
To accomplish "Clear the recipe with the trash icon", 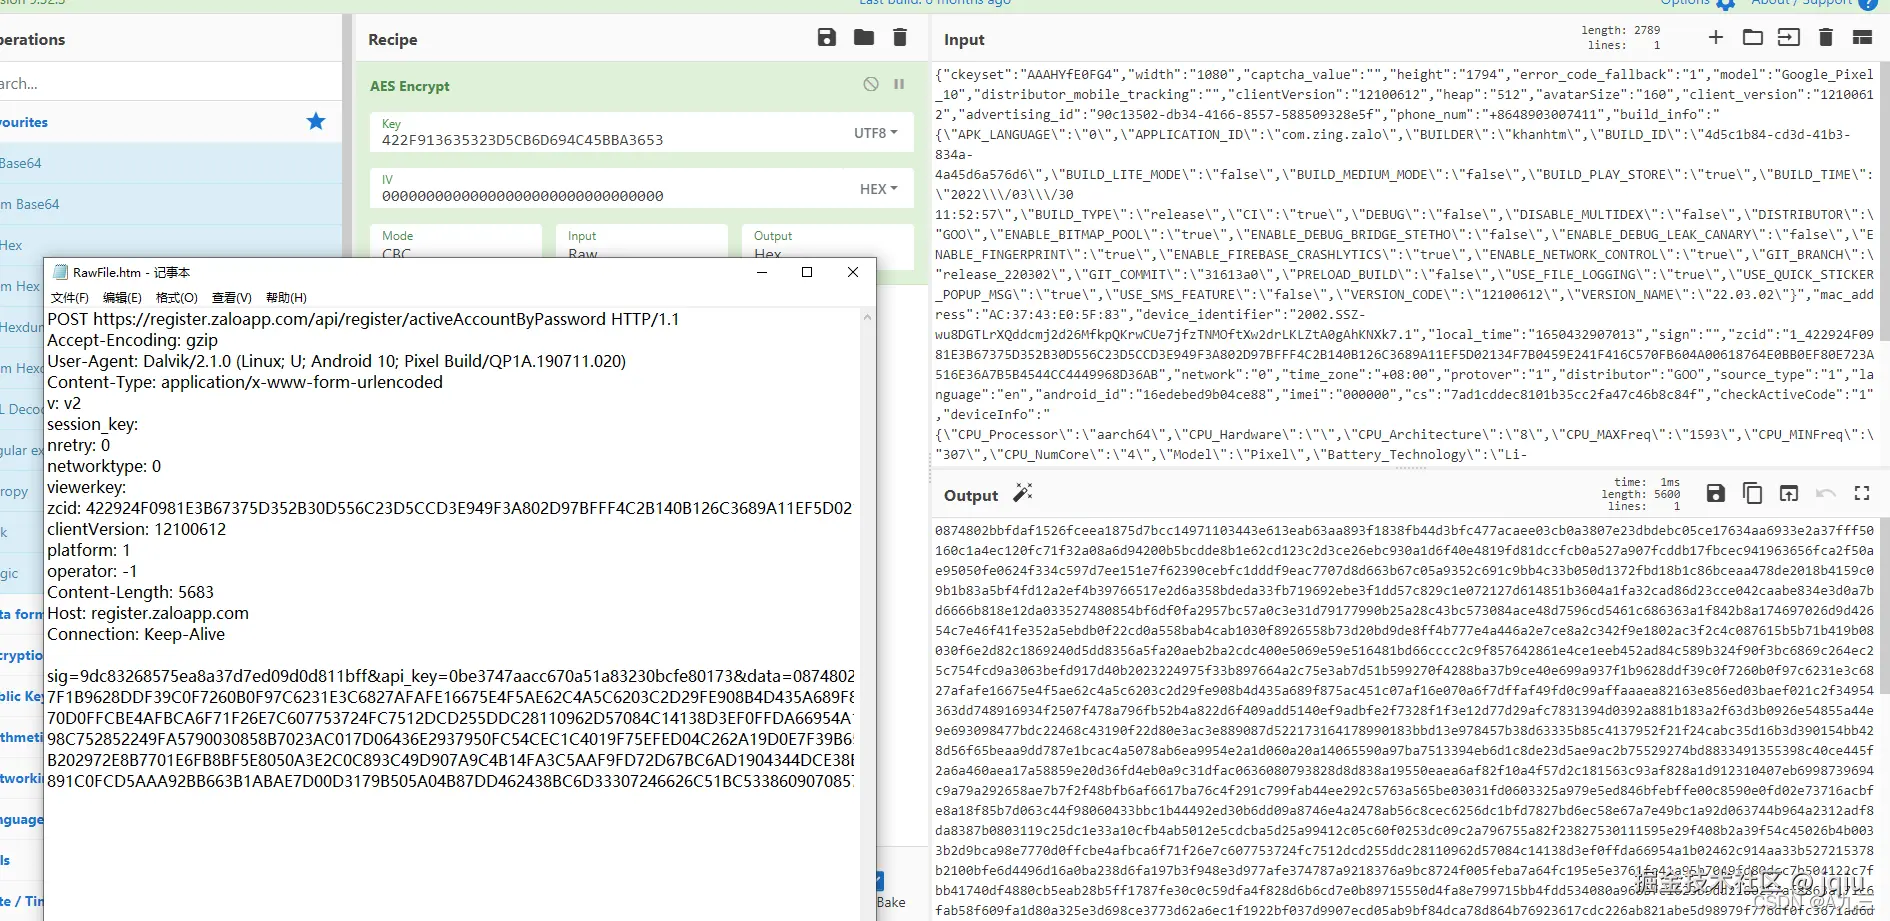I will coord(900,38).
